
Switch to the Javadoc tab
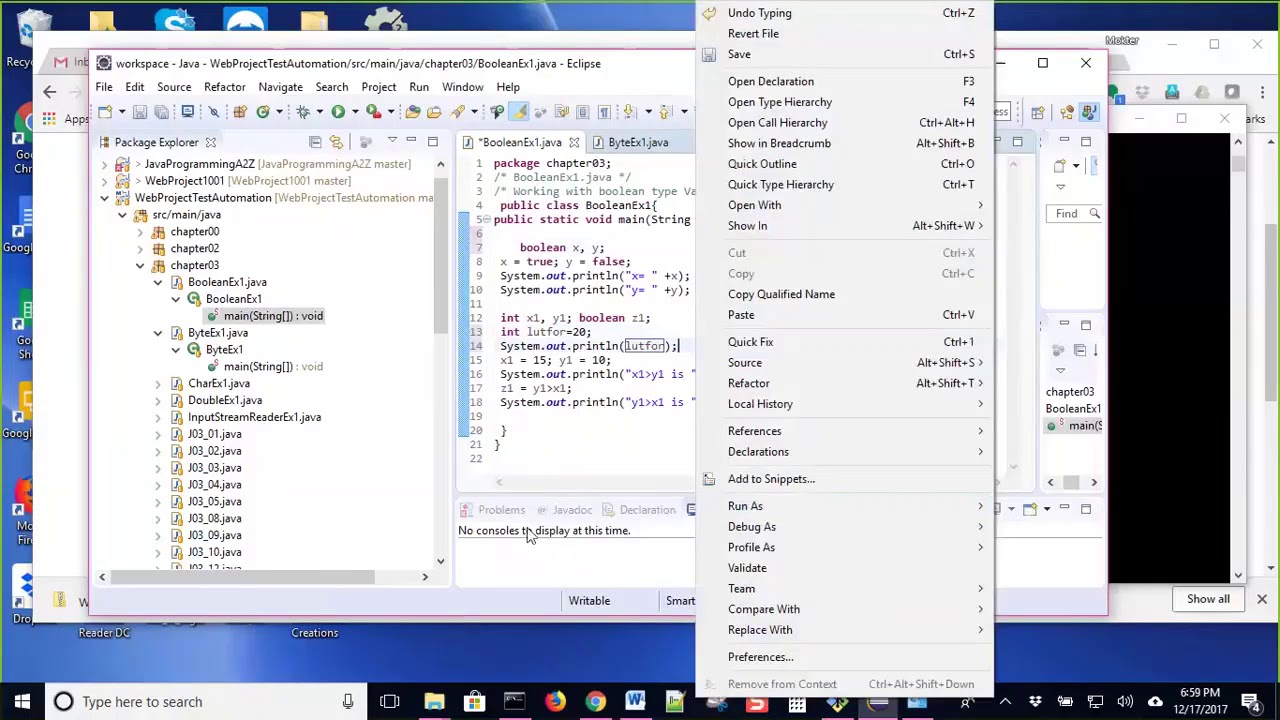(565, 510)
